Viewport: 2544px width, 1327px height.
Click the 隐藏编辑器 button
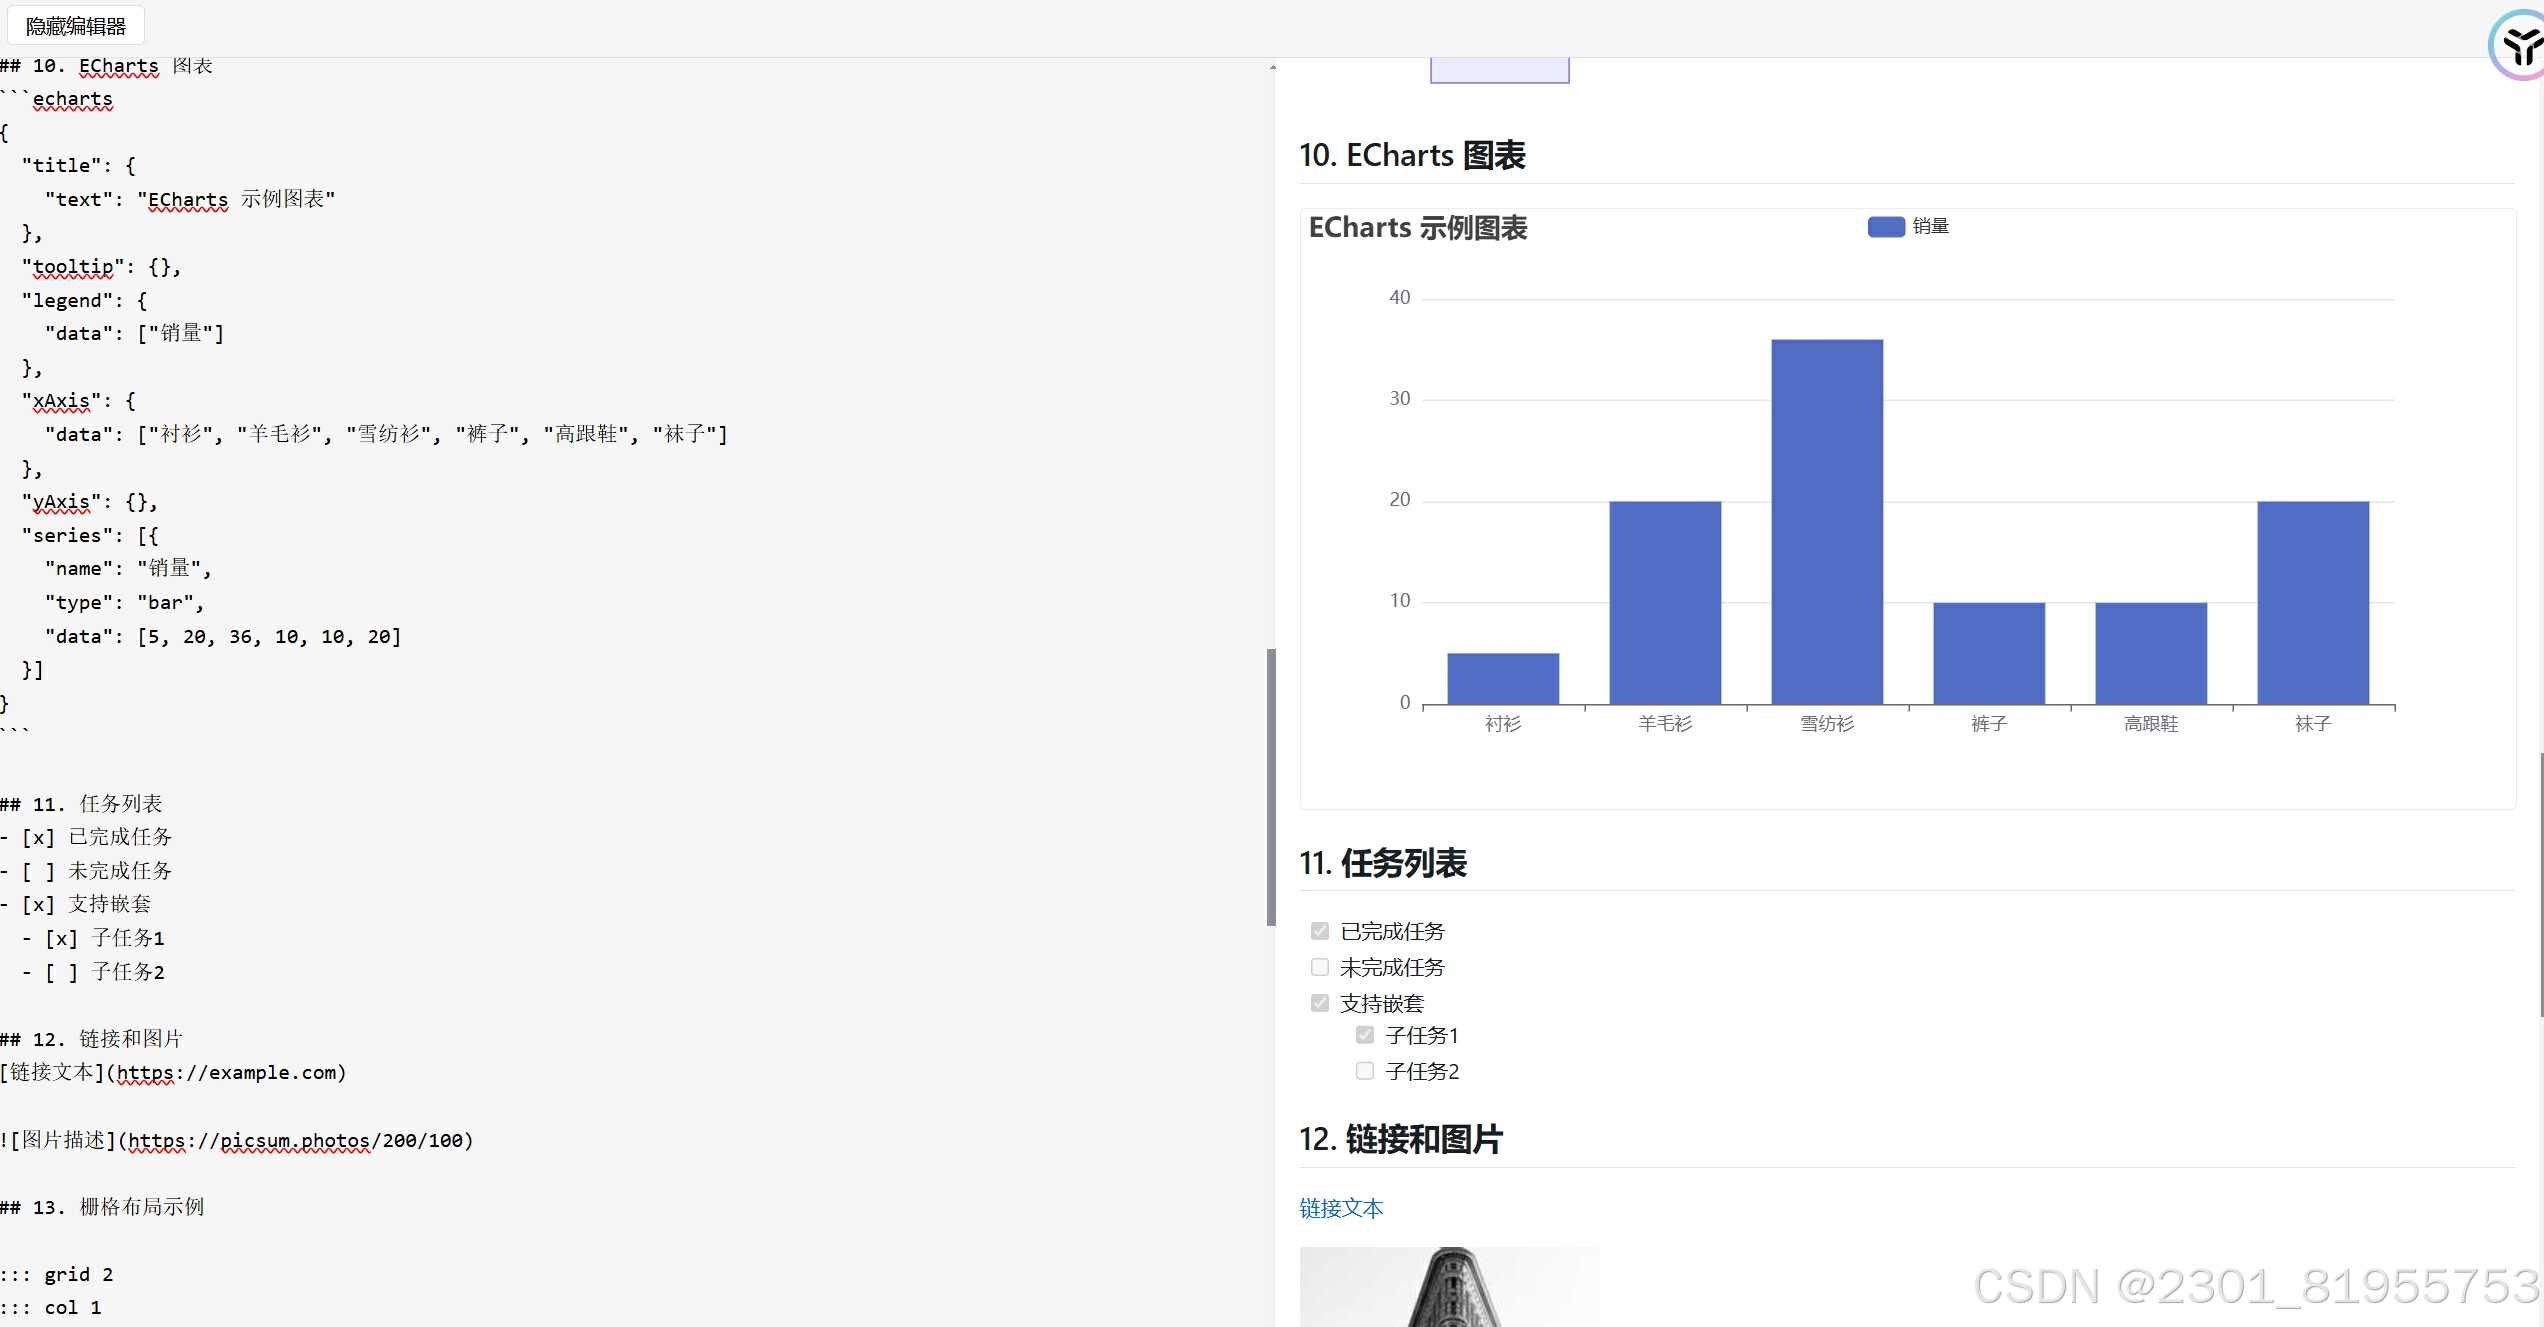[76, 26]
